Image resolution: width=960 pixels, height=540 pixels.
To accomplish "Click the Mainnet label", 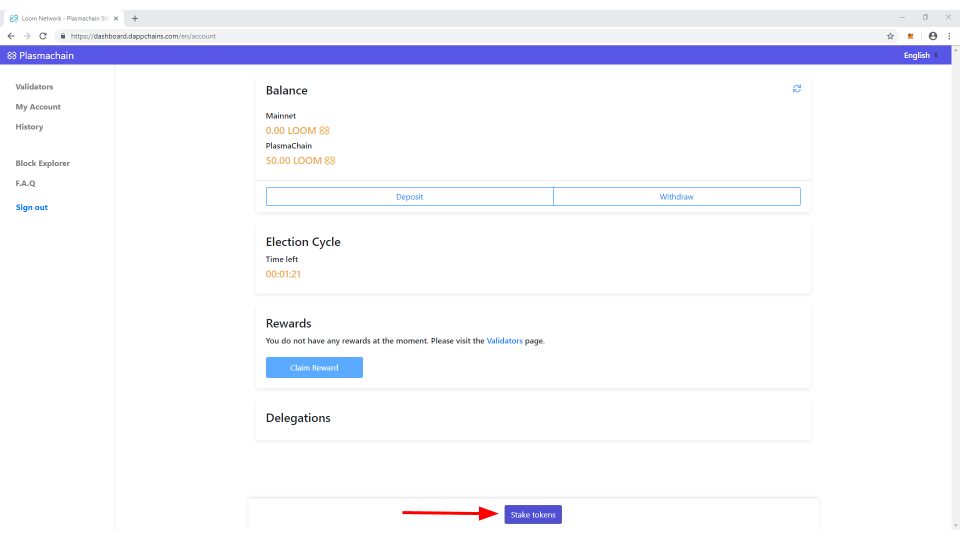I will click(281, 116).
